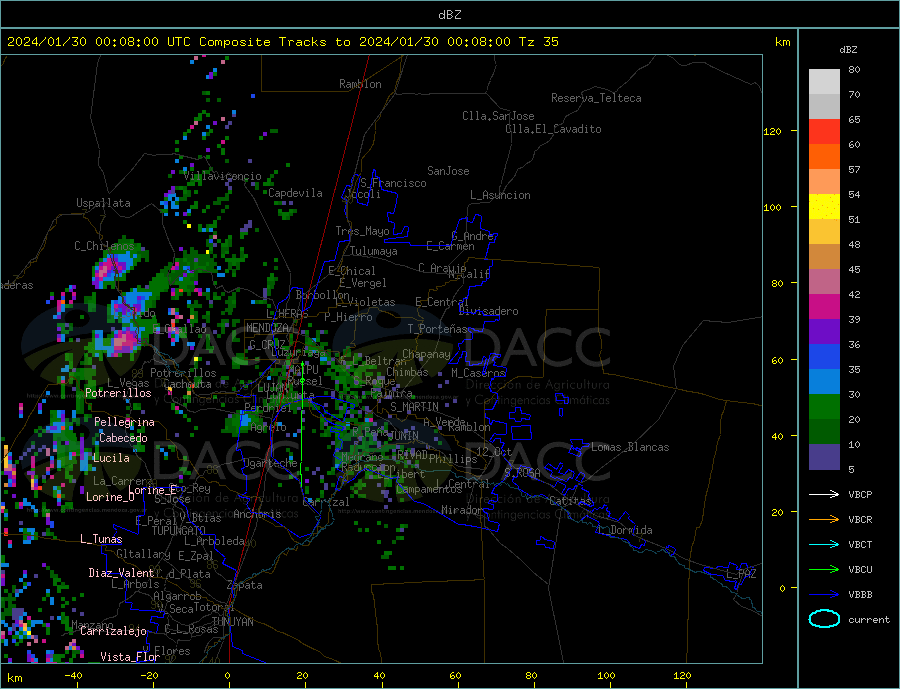Click the L_Asuncion map label
Image resolution: width=900 pixels, height=689 pixels.
pos(501,195)
